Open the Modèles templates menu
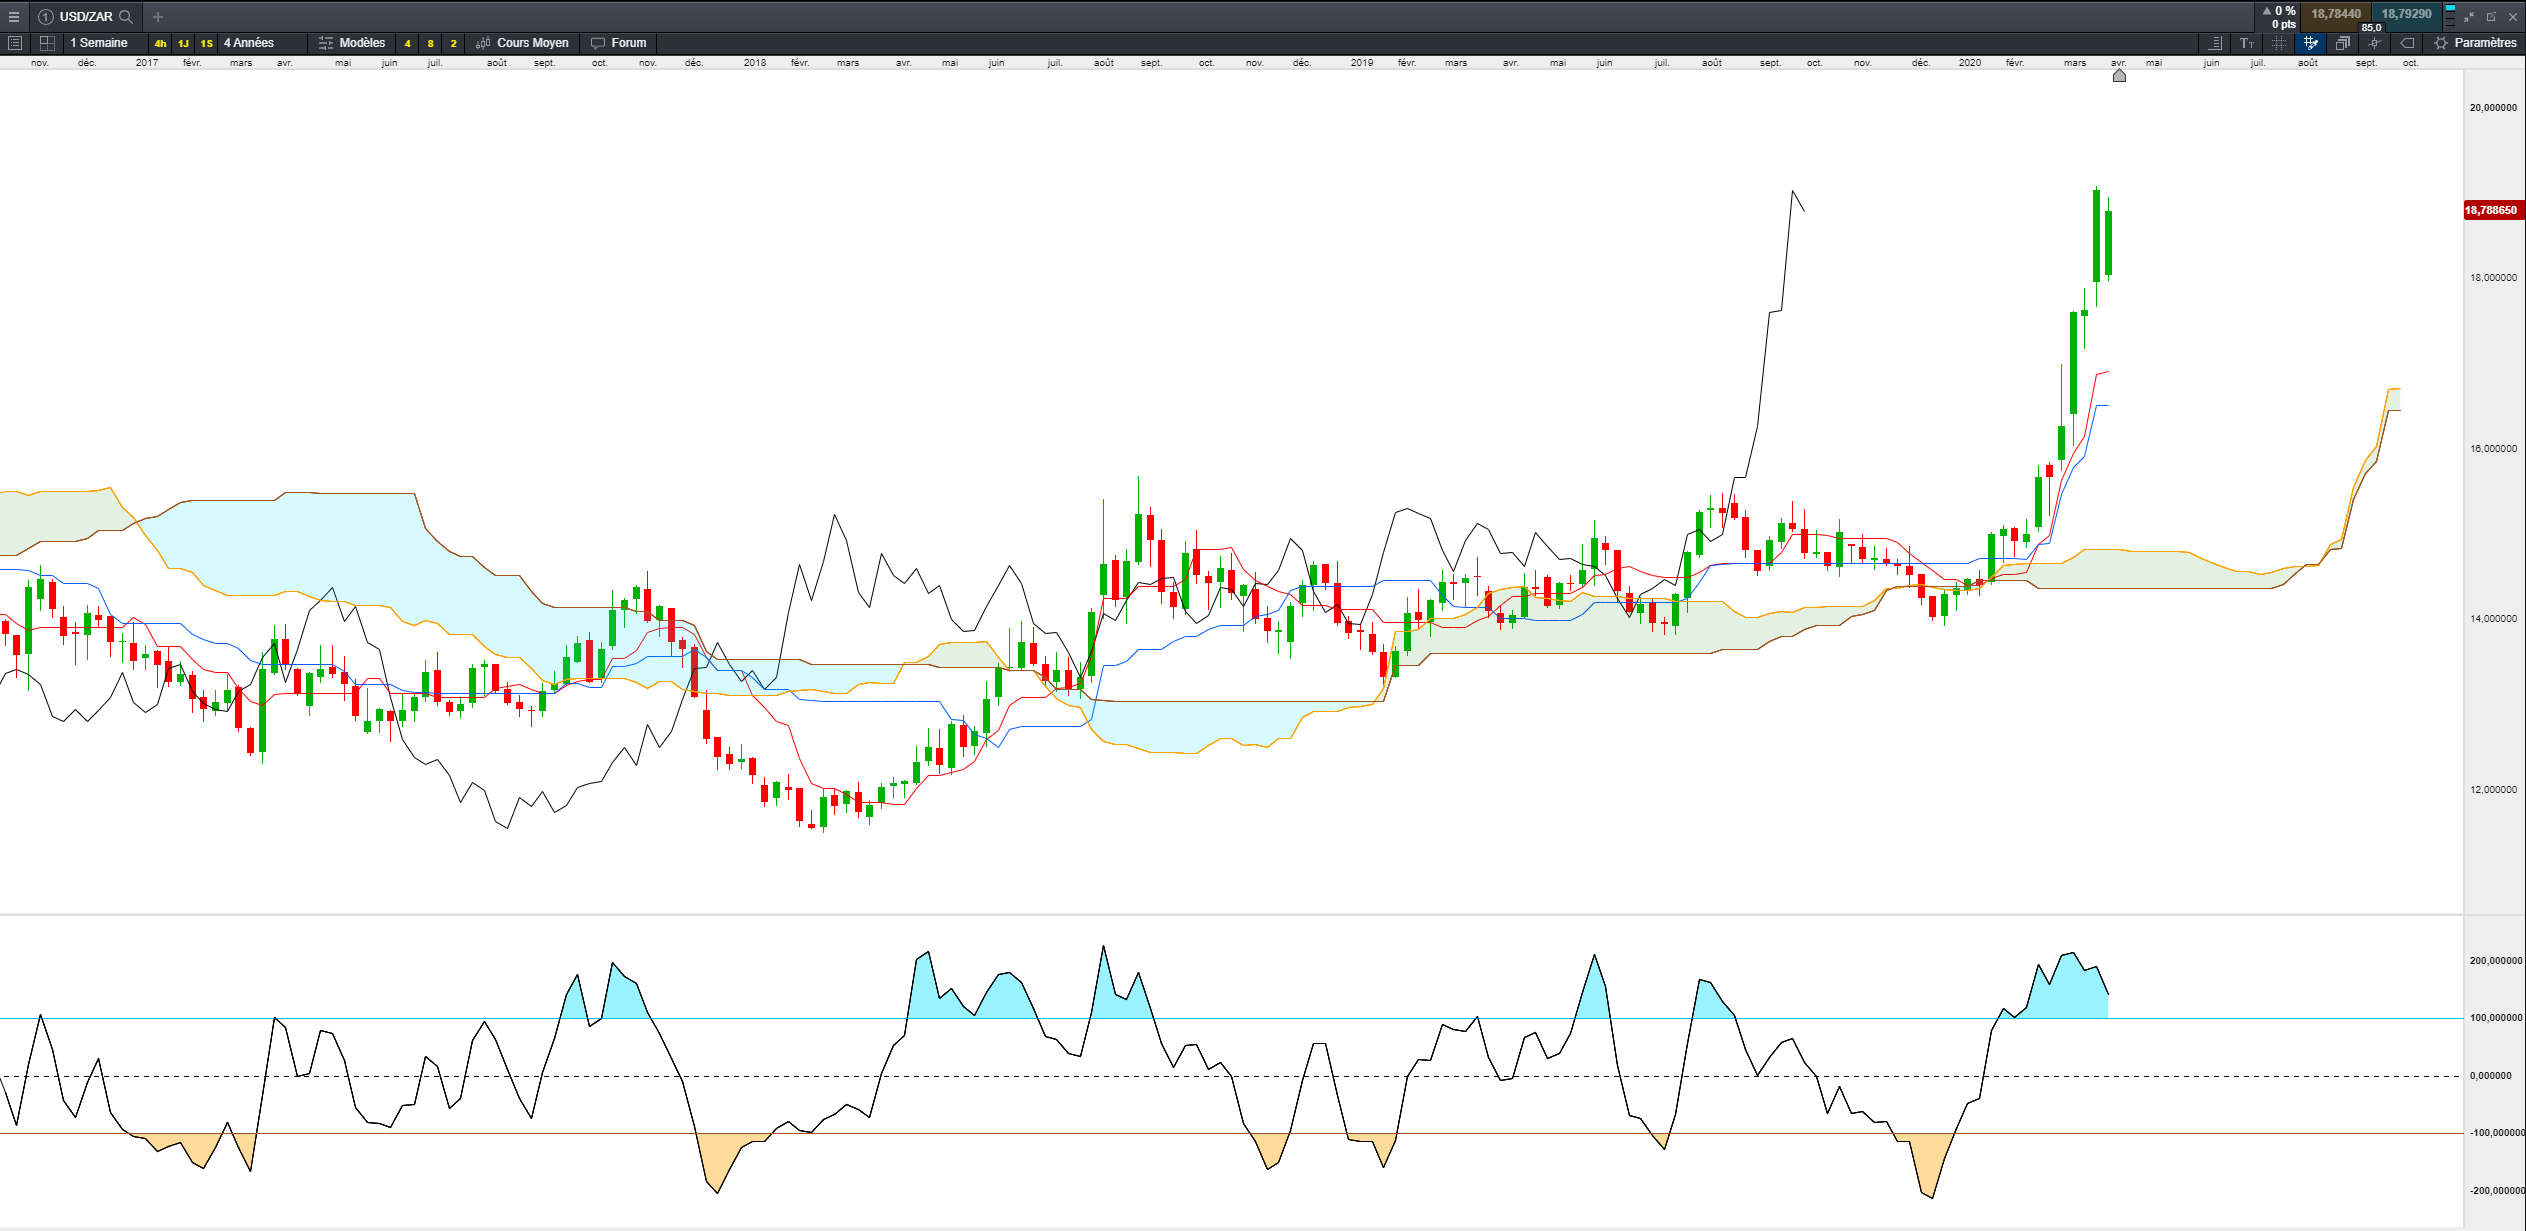This screenshot has width=2526, height=1231. (352, 43)
